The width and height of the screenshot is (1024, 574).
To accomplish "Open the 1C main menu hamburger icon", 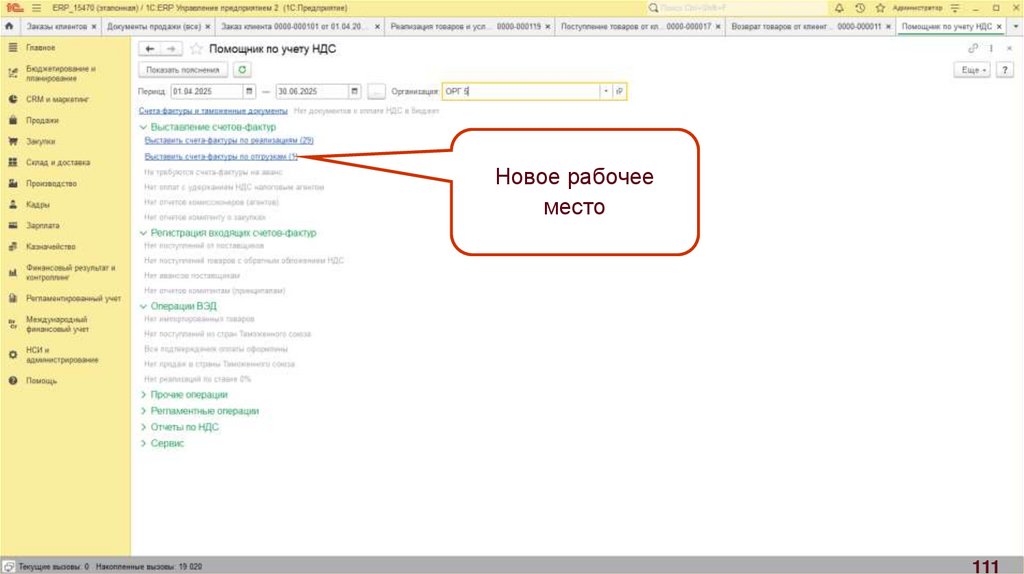I will click(x=36, y=8).
